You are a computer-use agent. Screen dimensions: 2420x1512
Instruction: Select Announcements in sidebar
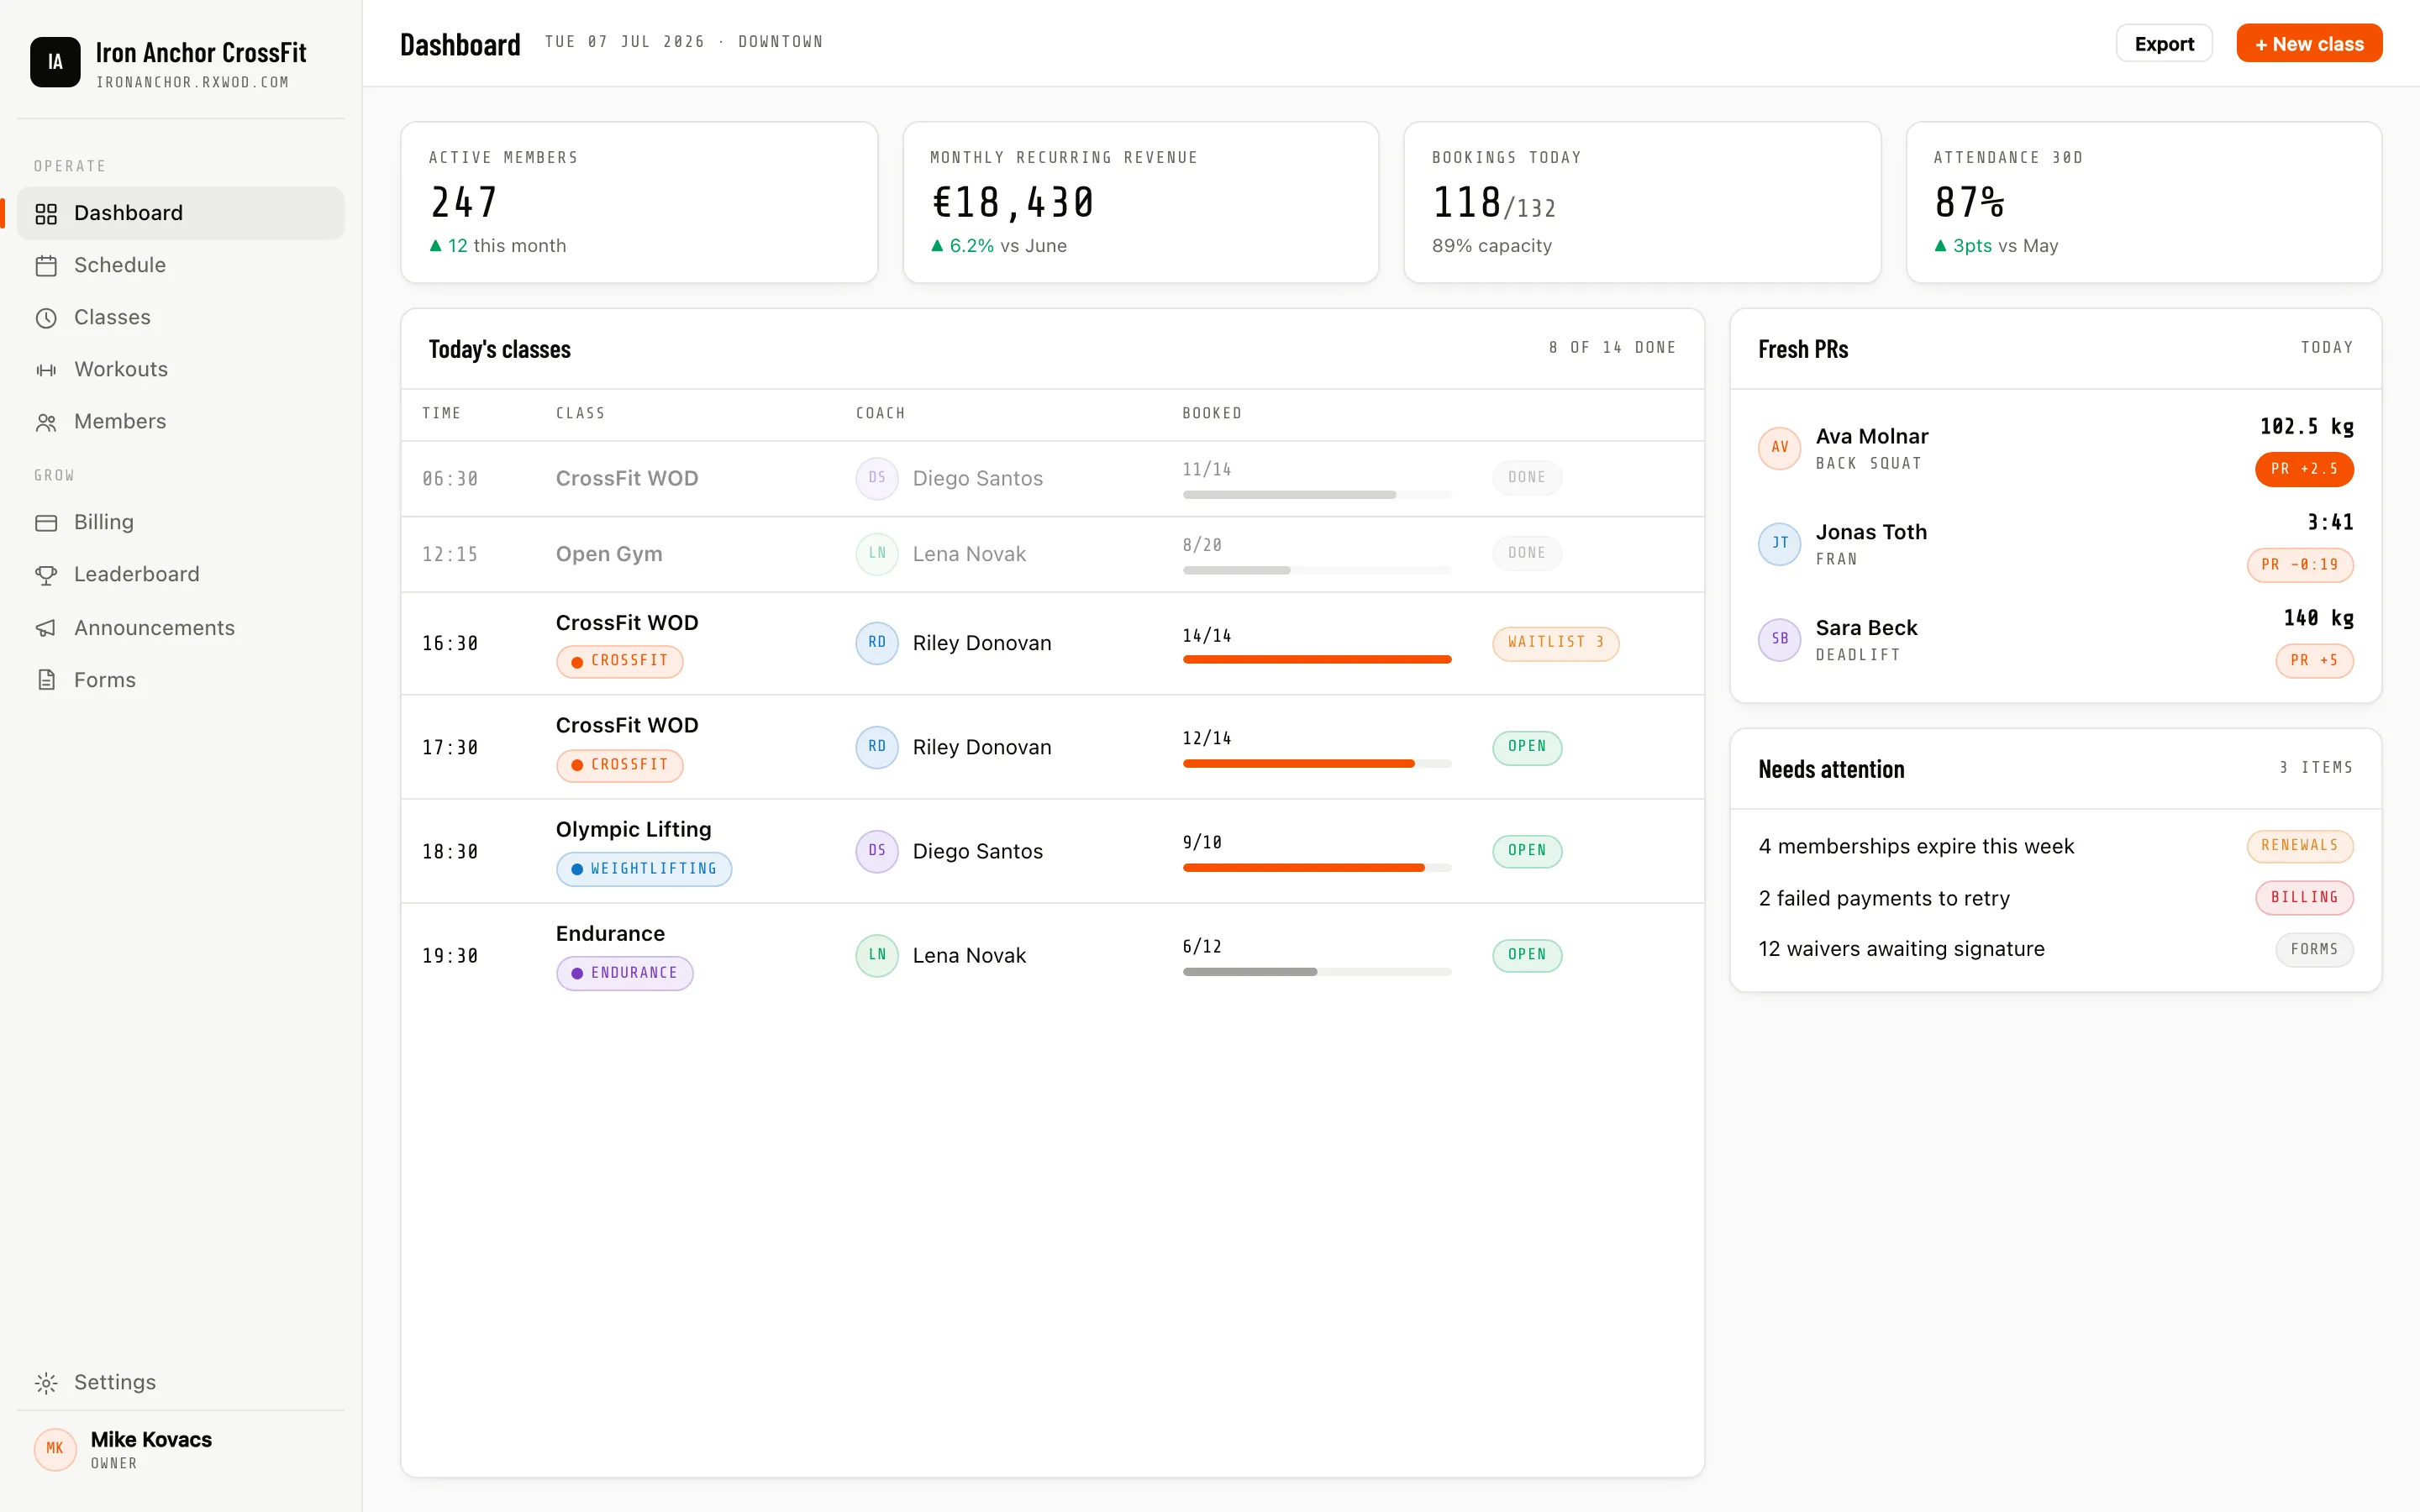click(181, 627)
